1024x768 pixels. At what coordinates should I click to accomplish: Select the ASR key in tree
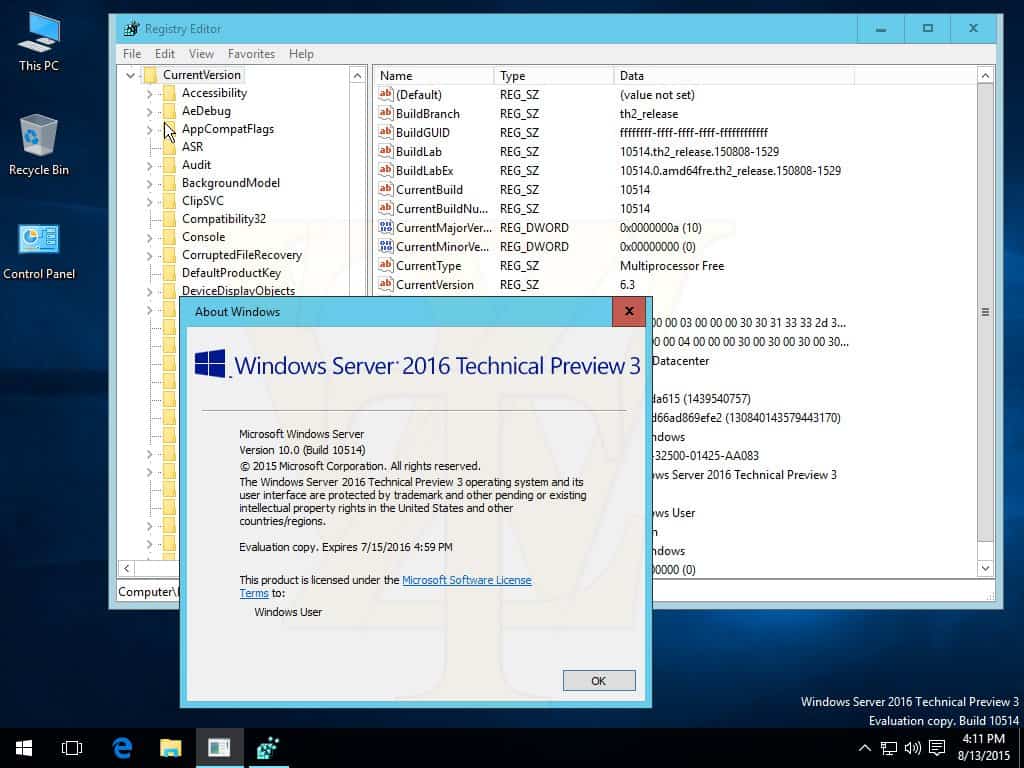coord(193,147)
